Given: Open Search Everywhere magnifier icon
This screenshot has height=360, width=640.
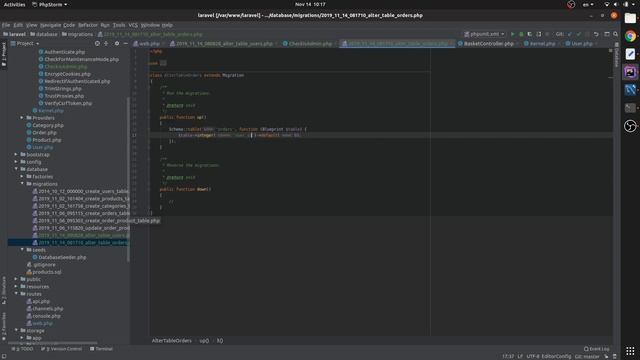Looking at the screenshot, I should tap(616, 34).
